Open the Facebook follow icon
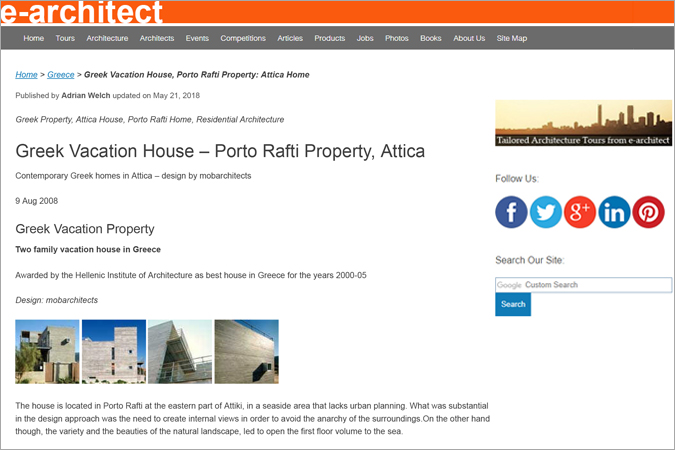 (x=511, y=212)
